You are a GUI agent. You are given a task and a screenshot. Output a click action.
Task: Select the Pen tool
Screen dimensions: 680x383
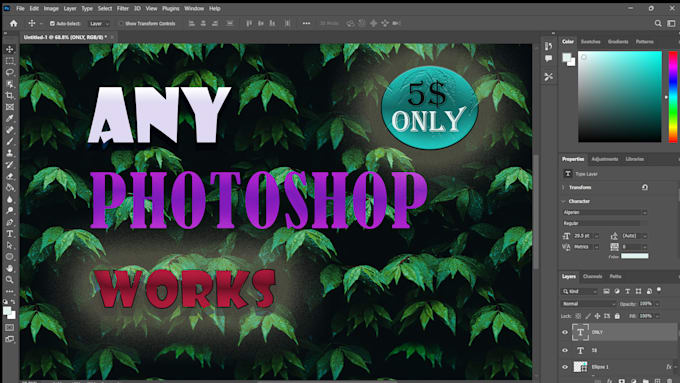pos(10,223)
